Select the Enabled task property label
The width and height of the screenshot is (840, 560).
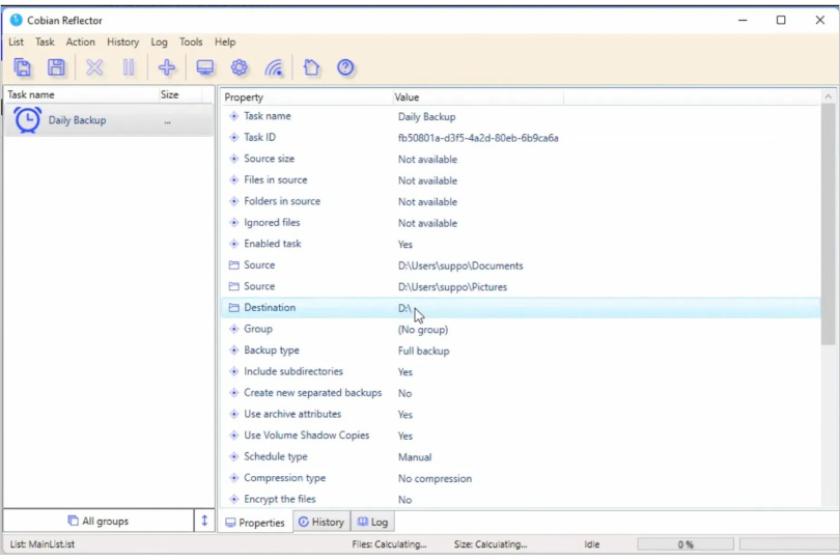point(272,244)
